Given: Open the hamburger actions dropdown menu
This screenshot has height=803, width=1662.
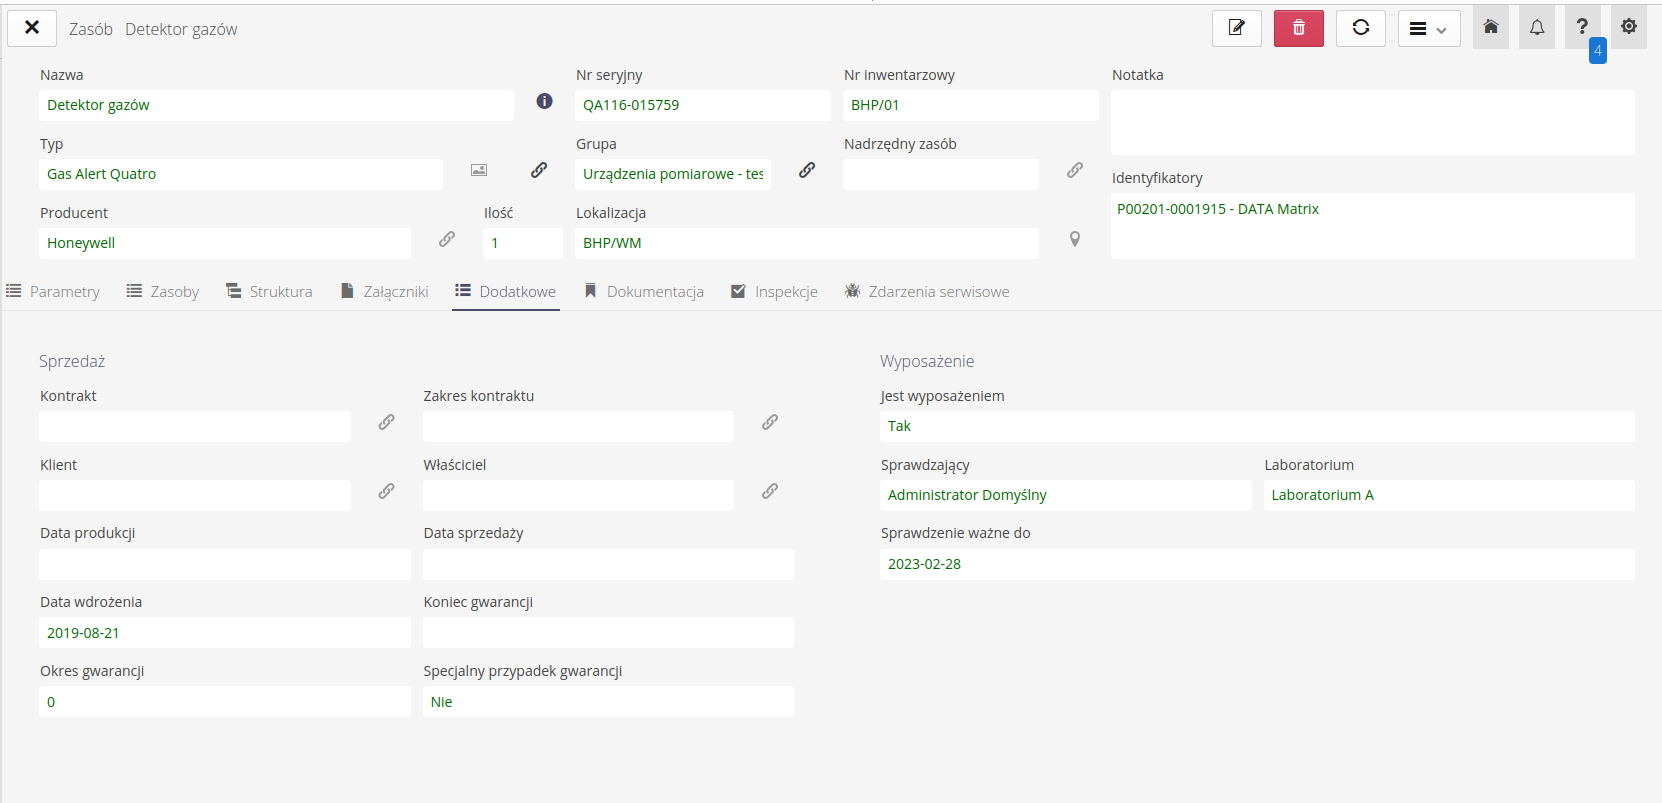Looking at the screenshot, I should (1428, 29).
